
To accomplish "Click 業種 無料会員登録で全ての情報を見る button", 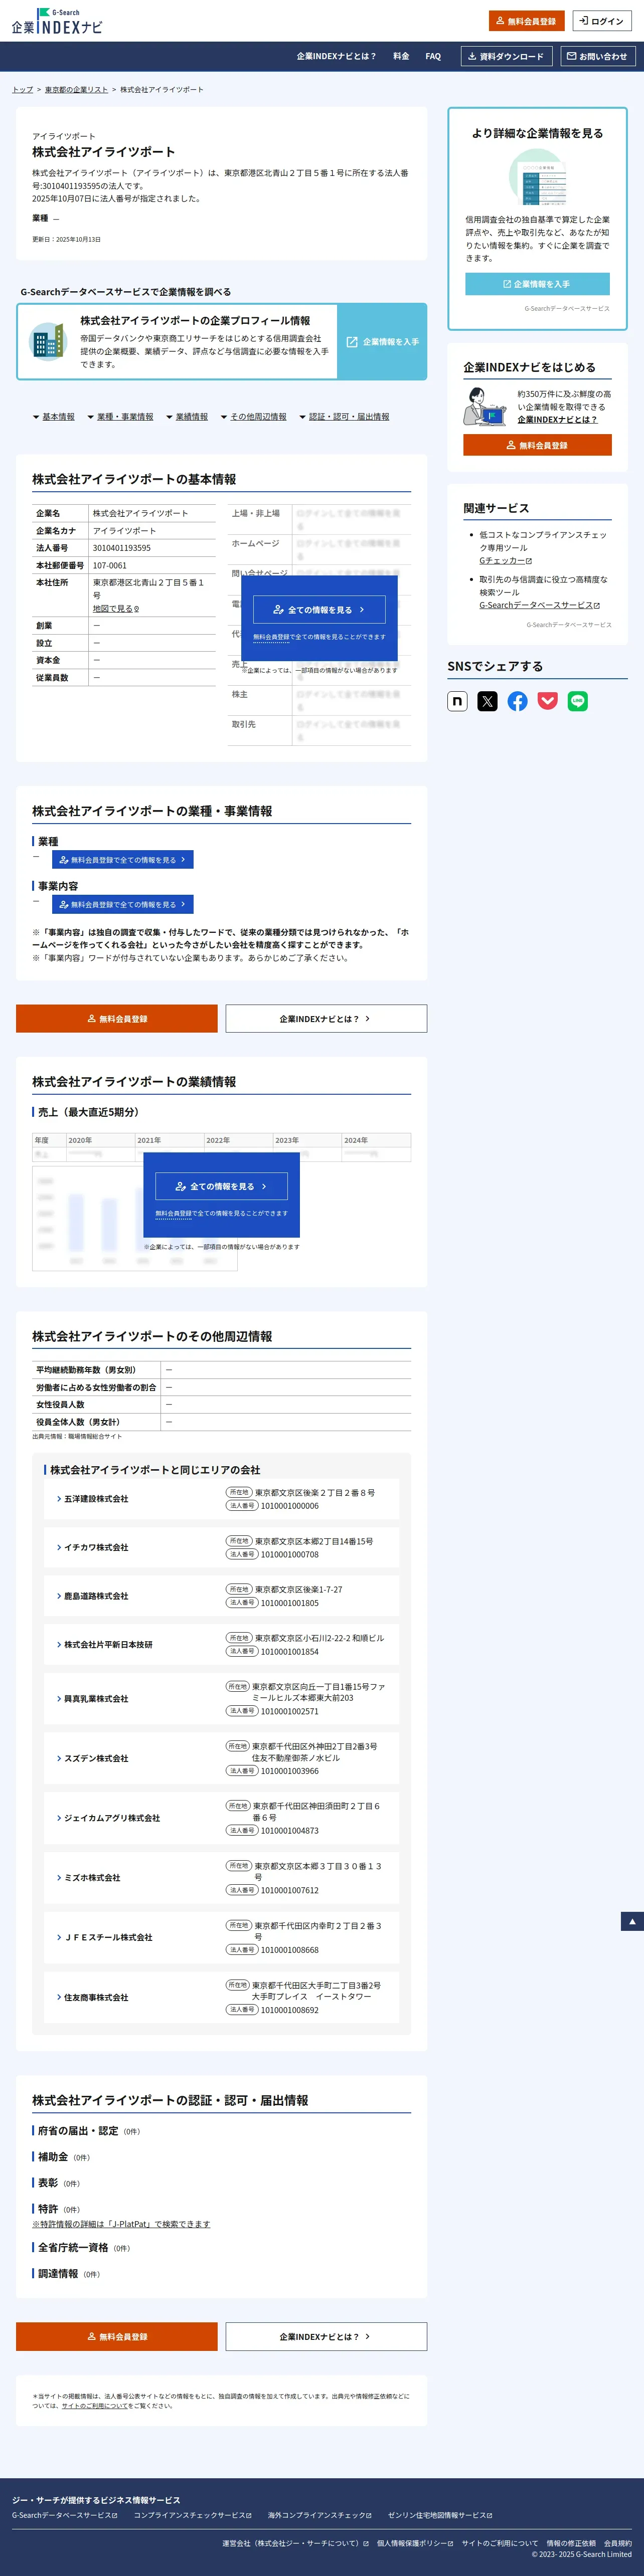I will click(x=123, y=860).
